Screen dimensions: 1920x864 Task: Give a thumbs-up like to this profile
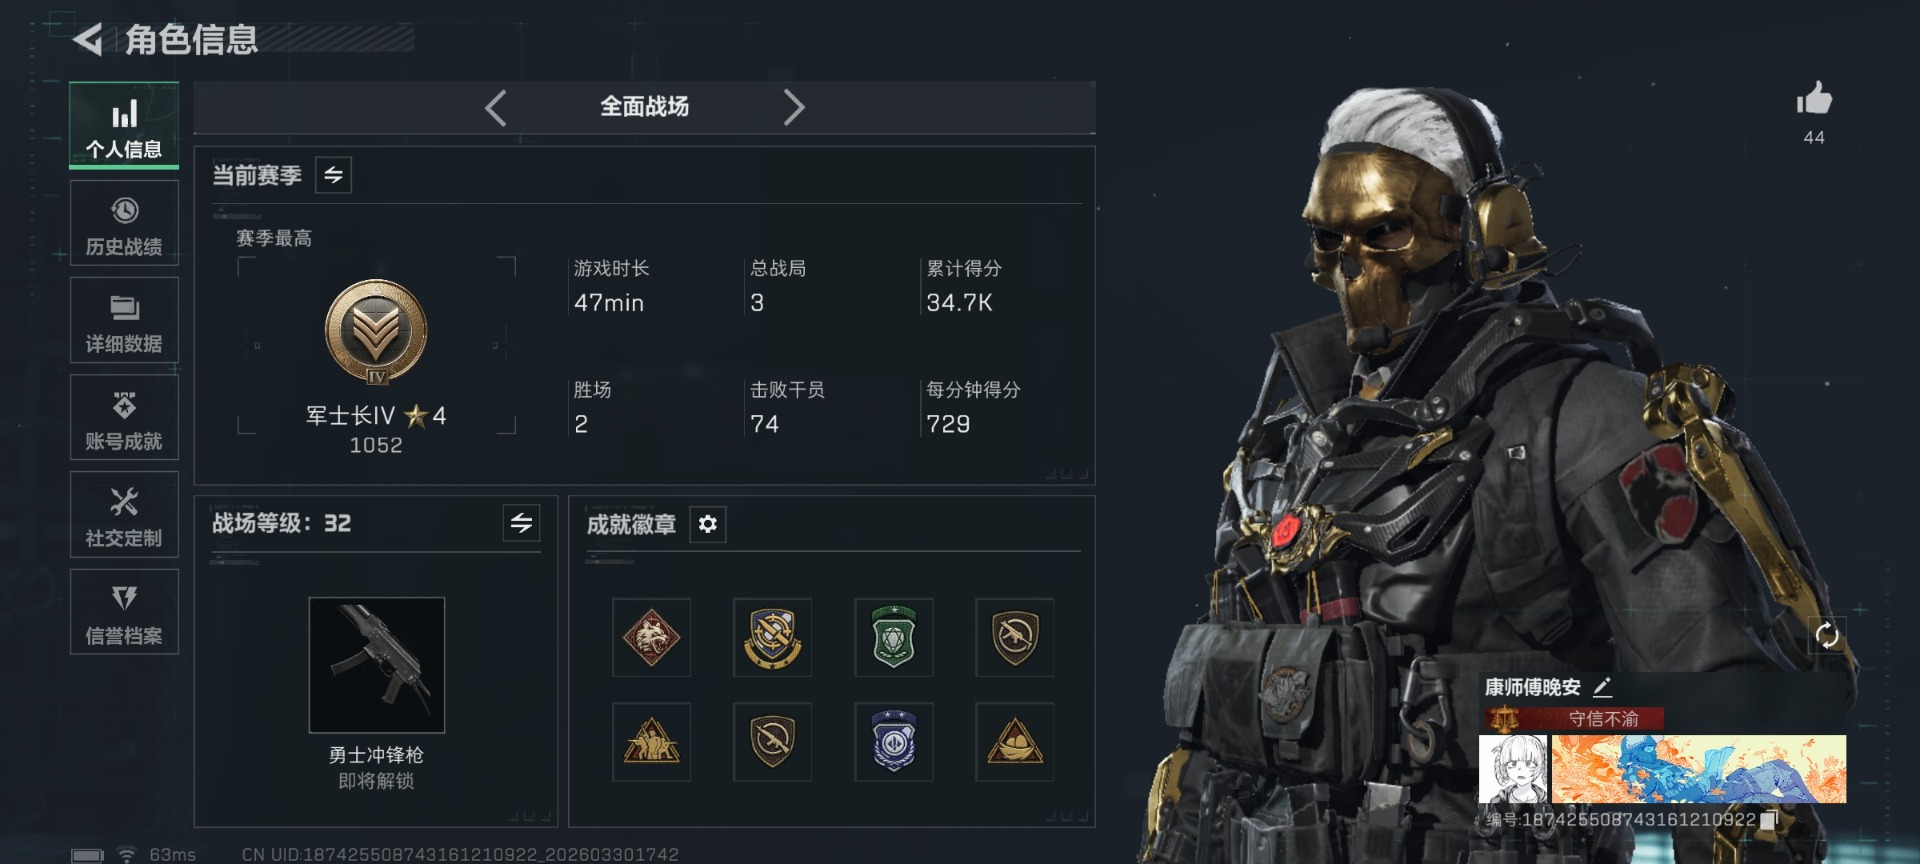tap(1814, 100)
